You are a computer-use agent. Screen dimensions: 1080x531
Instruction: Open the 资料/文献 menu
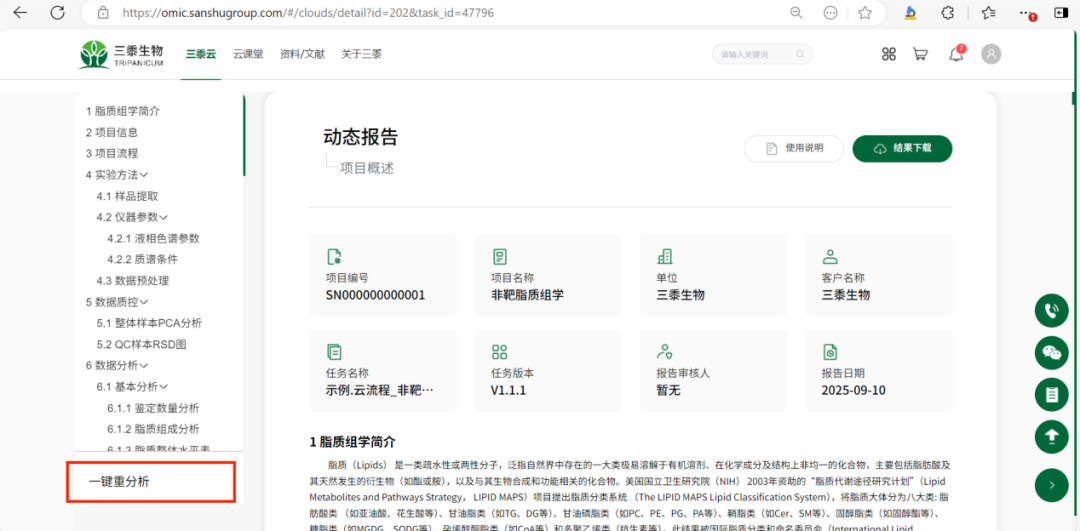coord(302,54)
